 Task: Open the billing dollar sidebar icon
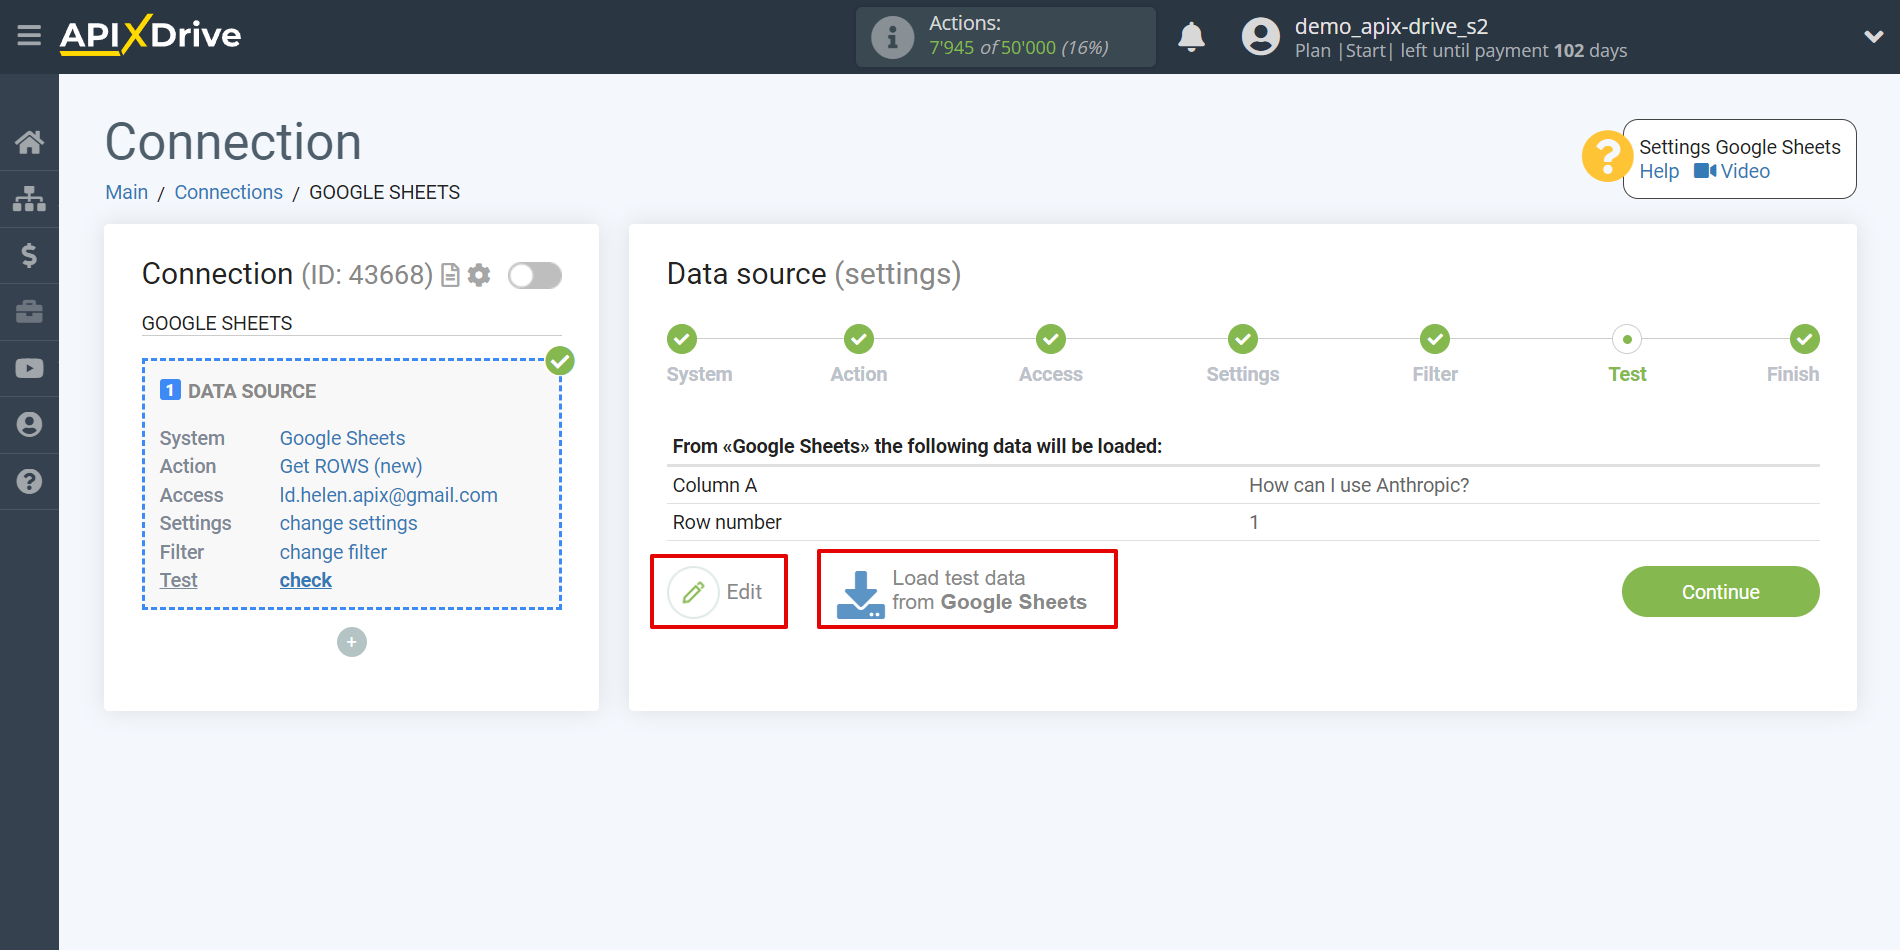29,255
